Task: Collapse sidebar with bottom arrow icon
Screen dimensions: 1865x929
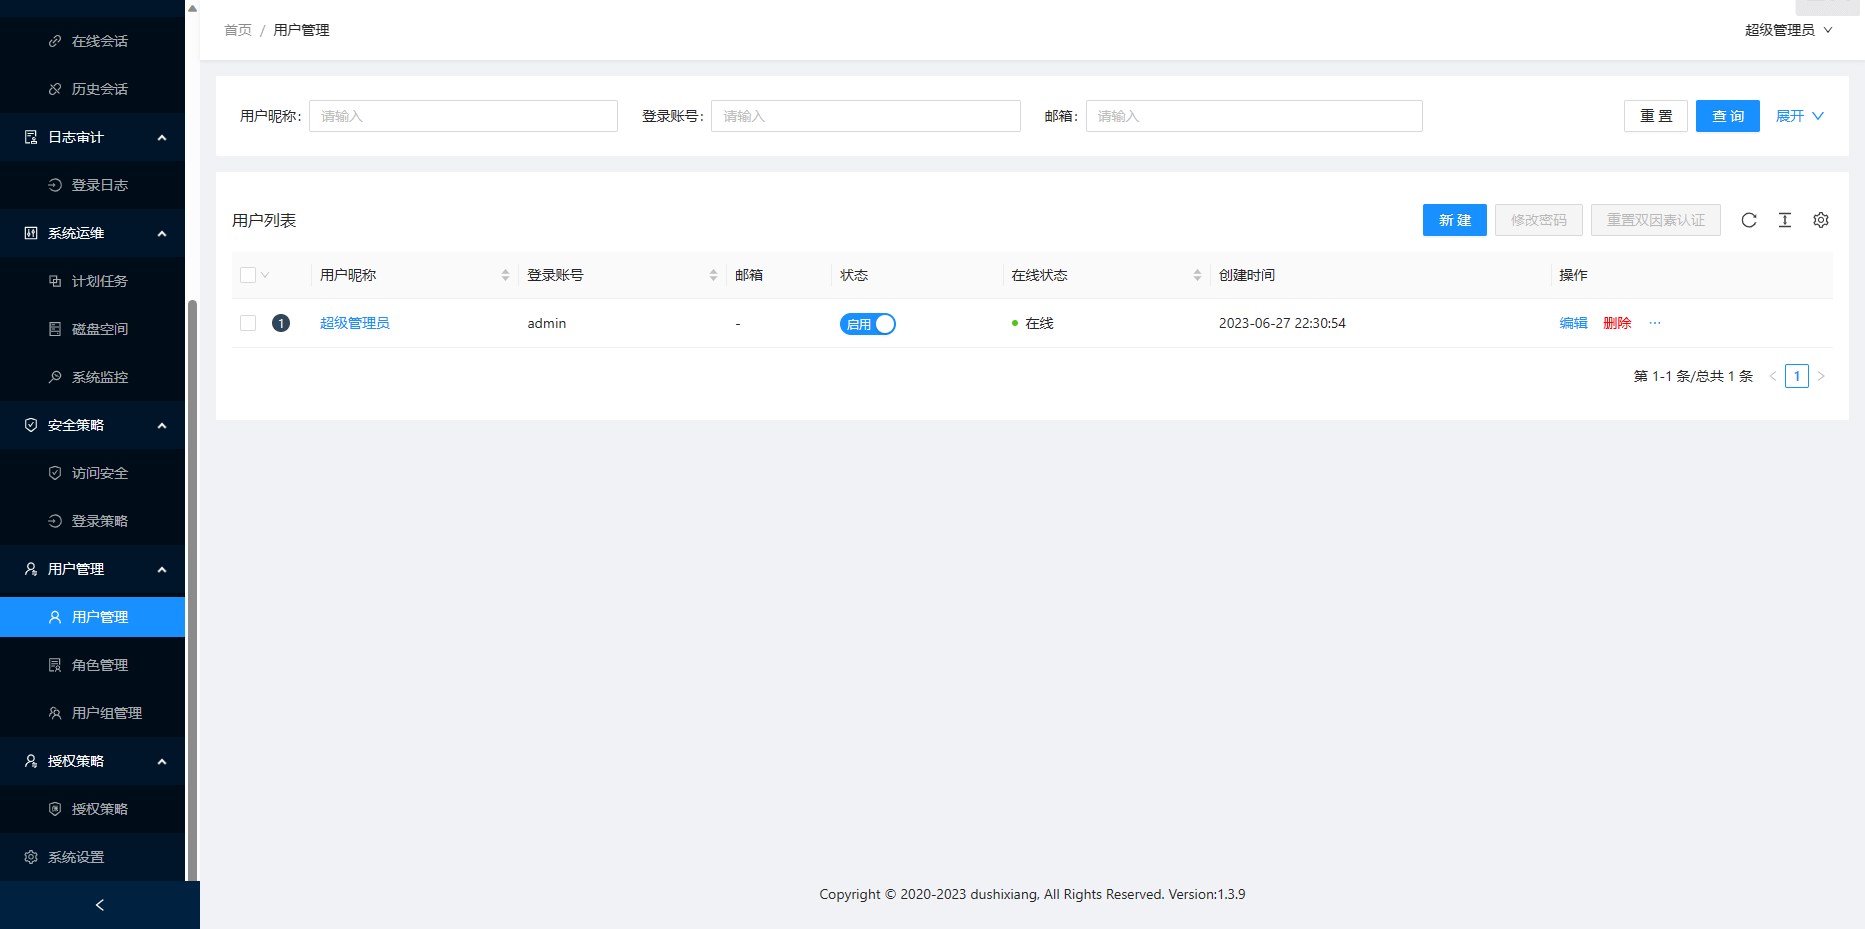Action: [x=99, y=905]
